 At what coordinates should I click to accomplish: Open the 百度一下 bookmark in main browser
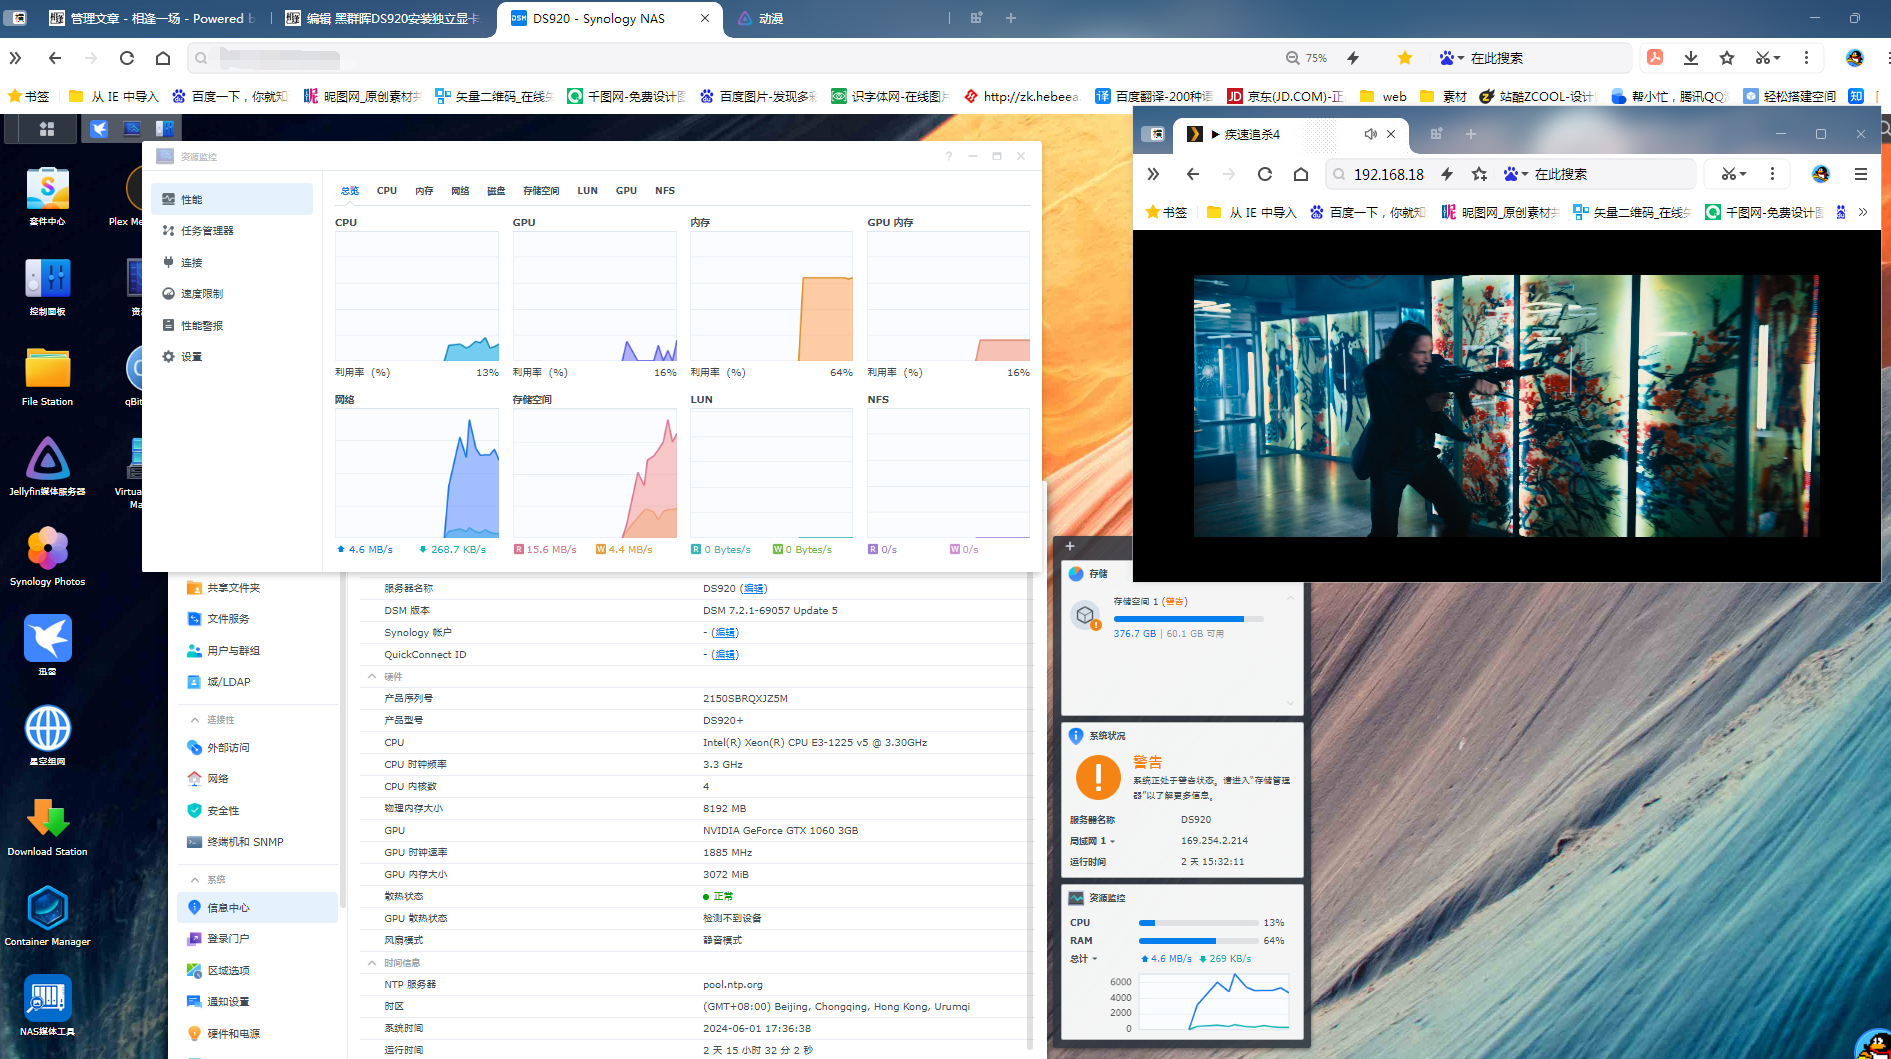point(230,96)
